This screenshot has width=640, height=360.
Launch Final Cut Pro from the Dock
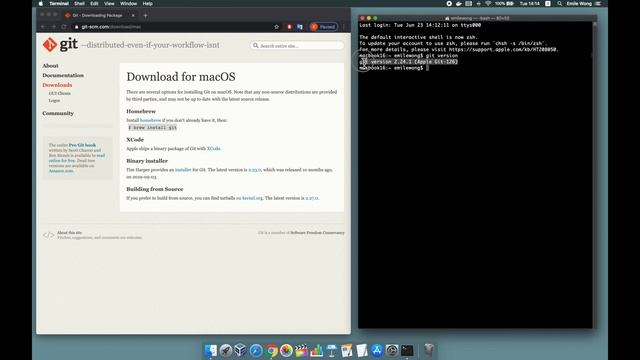pyautogui.click(x=301, y=350)
